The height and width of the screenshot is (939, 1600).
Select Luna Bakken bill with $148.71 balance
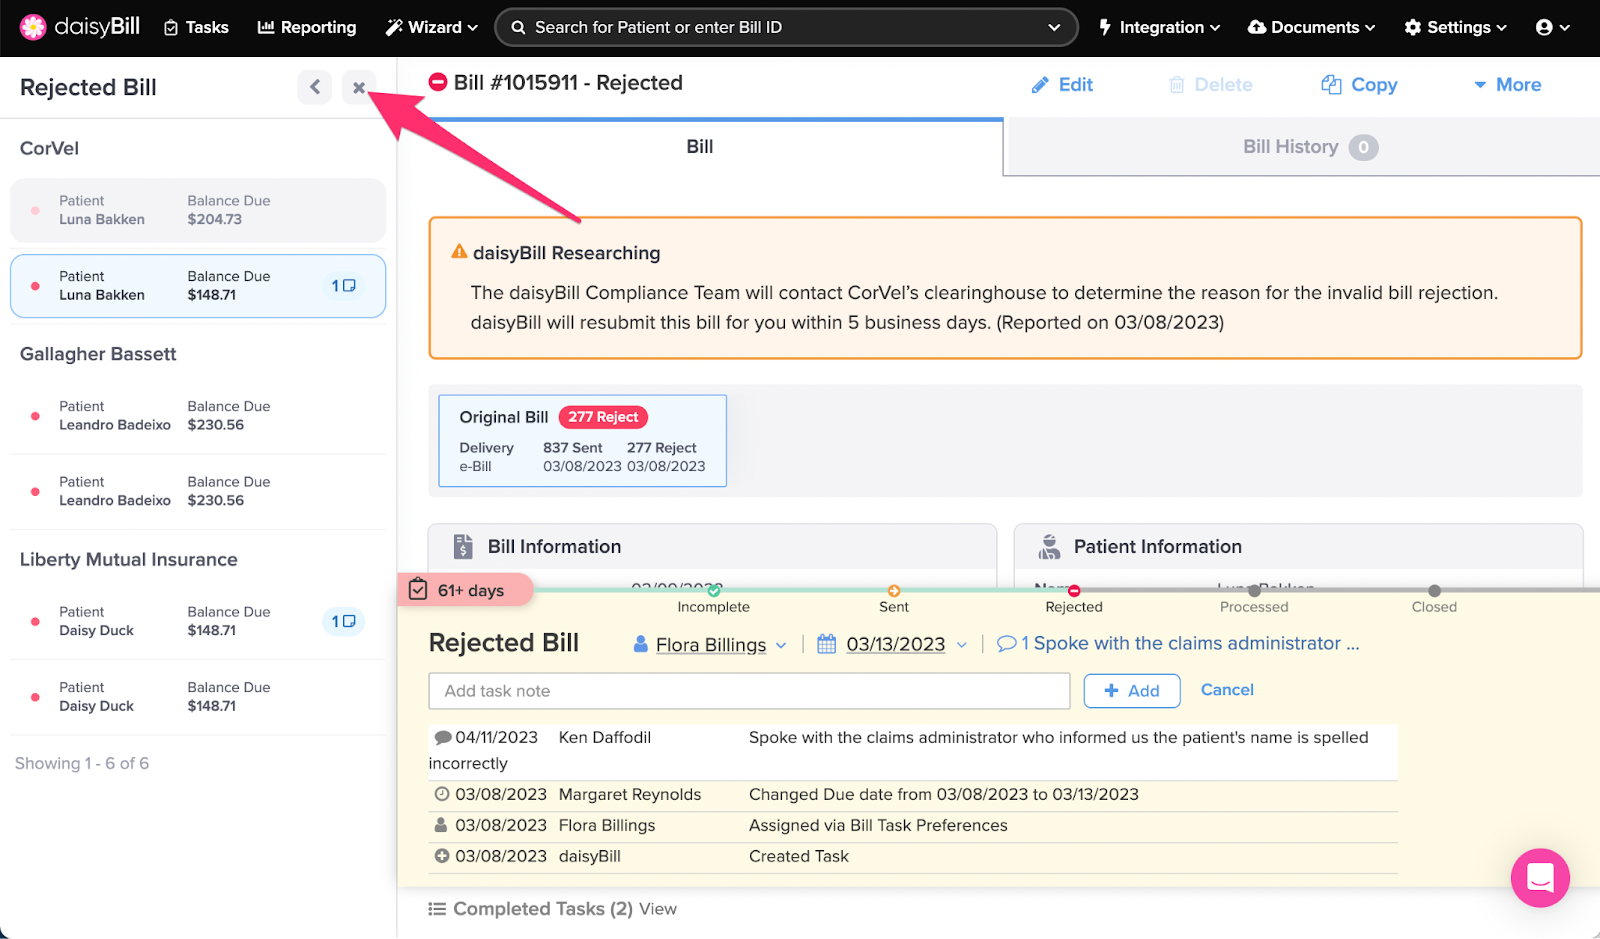198,286
